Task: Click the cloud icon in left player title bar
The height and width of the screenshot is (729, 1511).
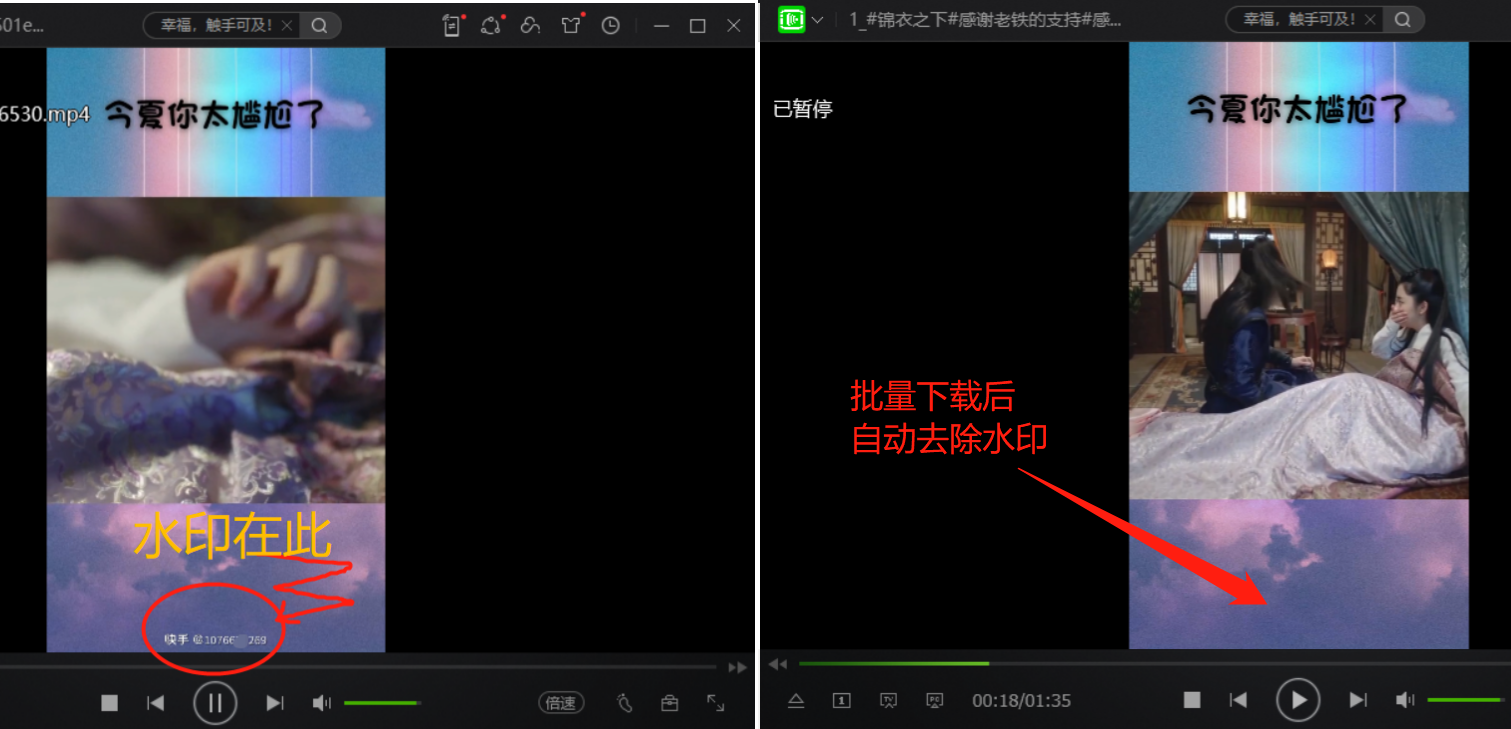Action: click(531, 26)
